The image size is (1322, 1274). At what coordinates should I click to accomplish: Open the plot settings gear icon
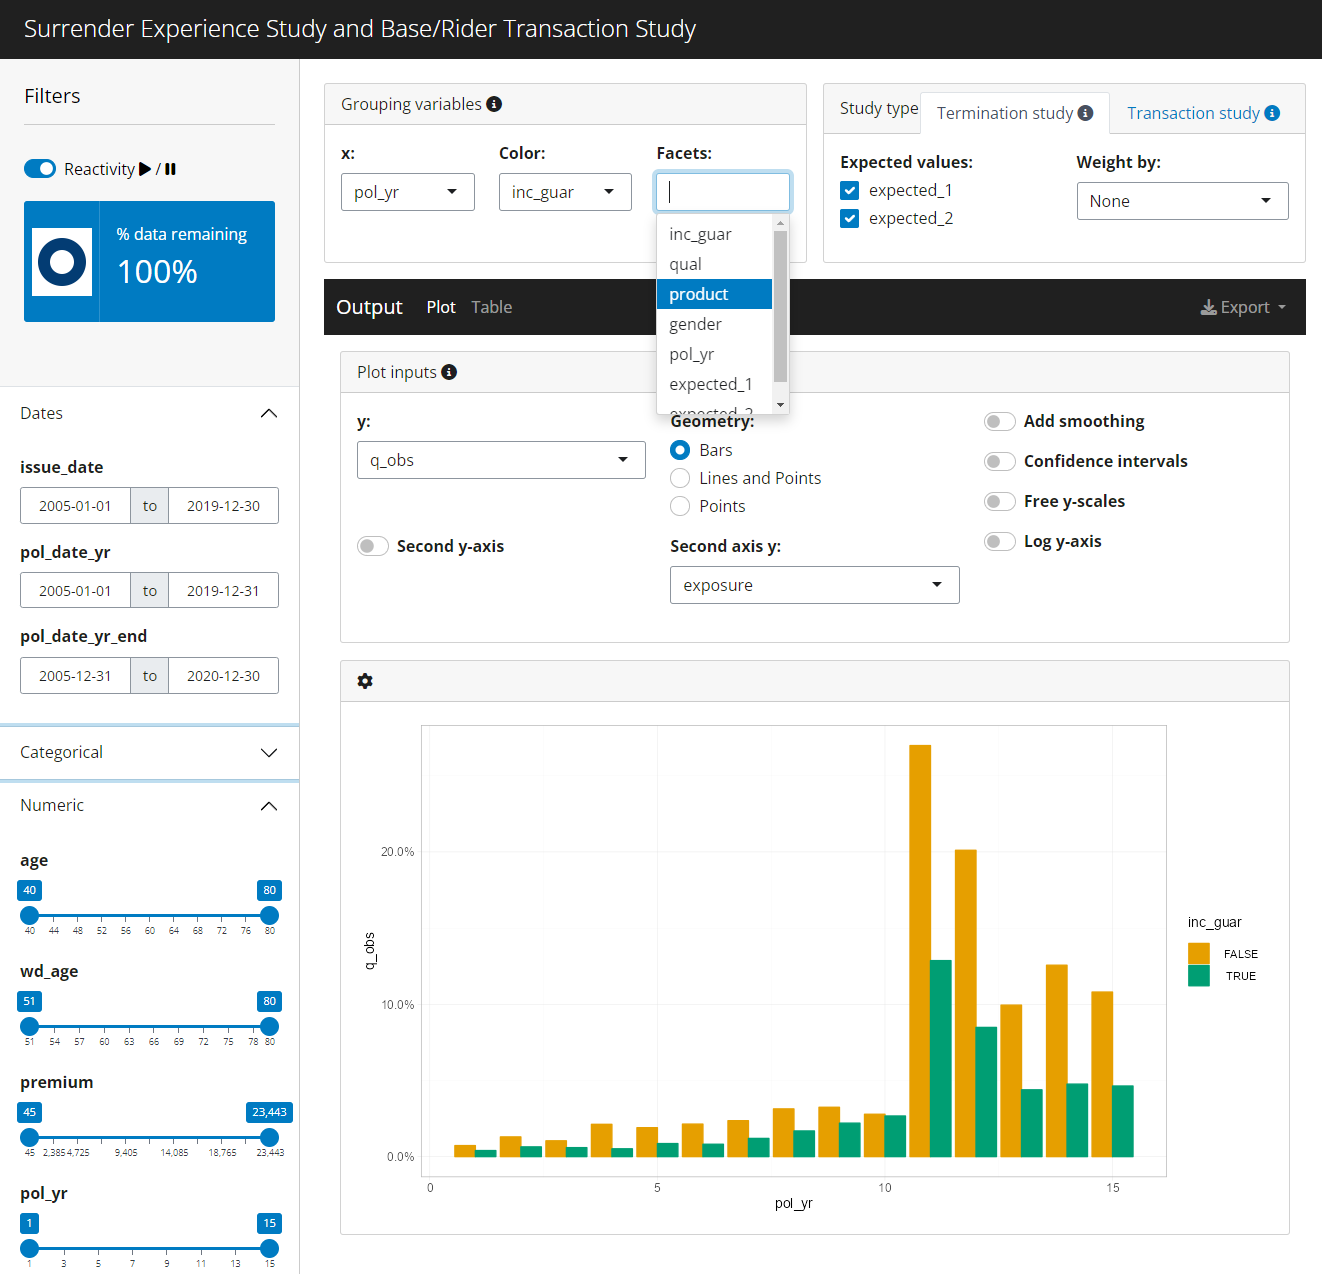(x=365, y=681)
